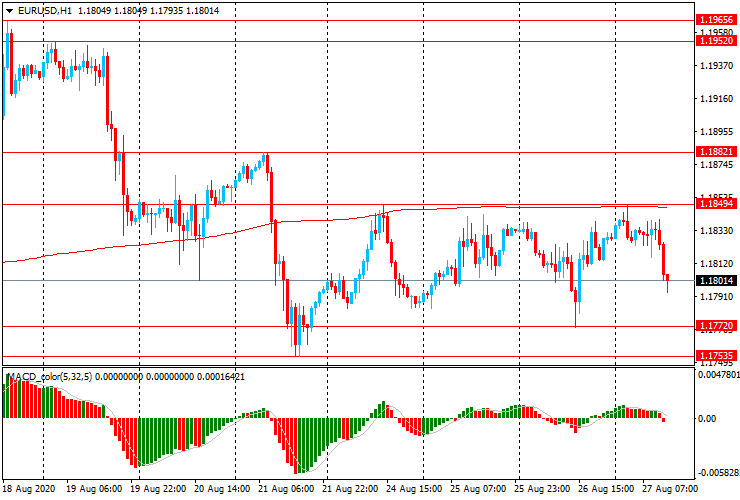Click the 1.18821 level price tag

[x=716, y=152]
